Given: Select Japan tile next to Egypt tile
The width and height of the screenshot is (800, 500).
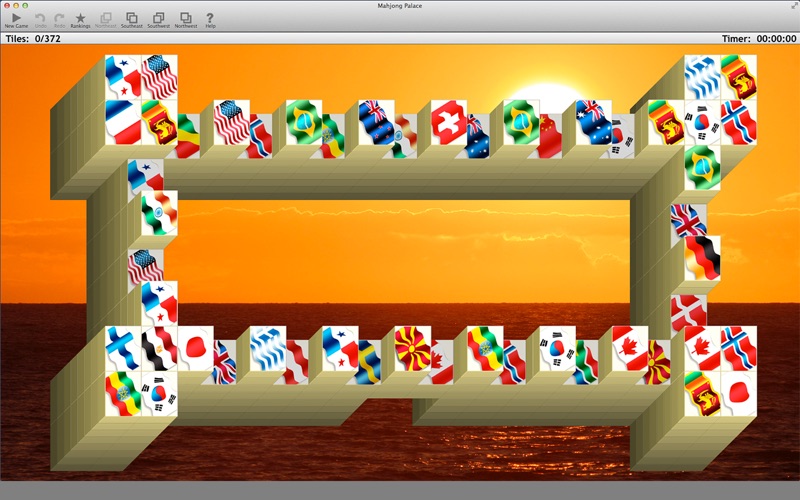Looking at the screenshot, I should pos(195,348).
